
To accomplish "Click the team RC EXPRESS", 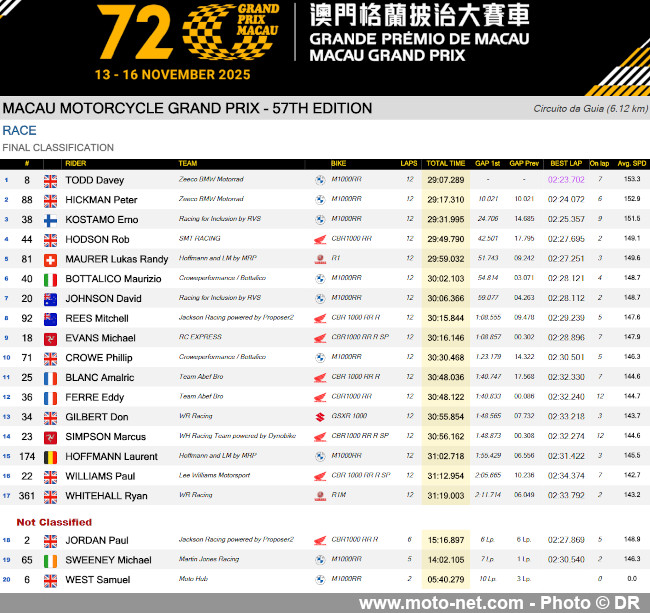I will pyautogui.click(x=200, y=337).
